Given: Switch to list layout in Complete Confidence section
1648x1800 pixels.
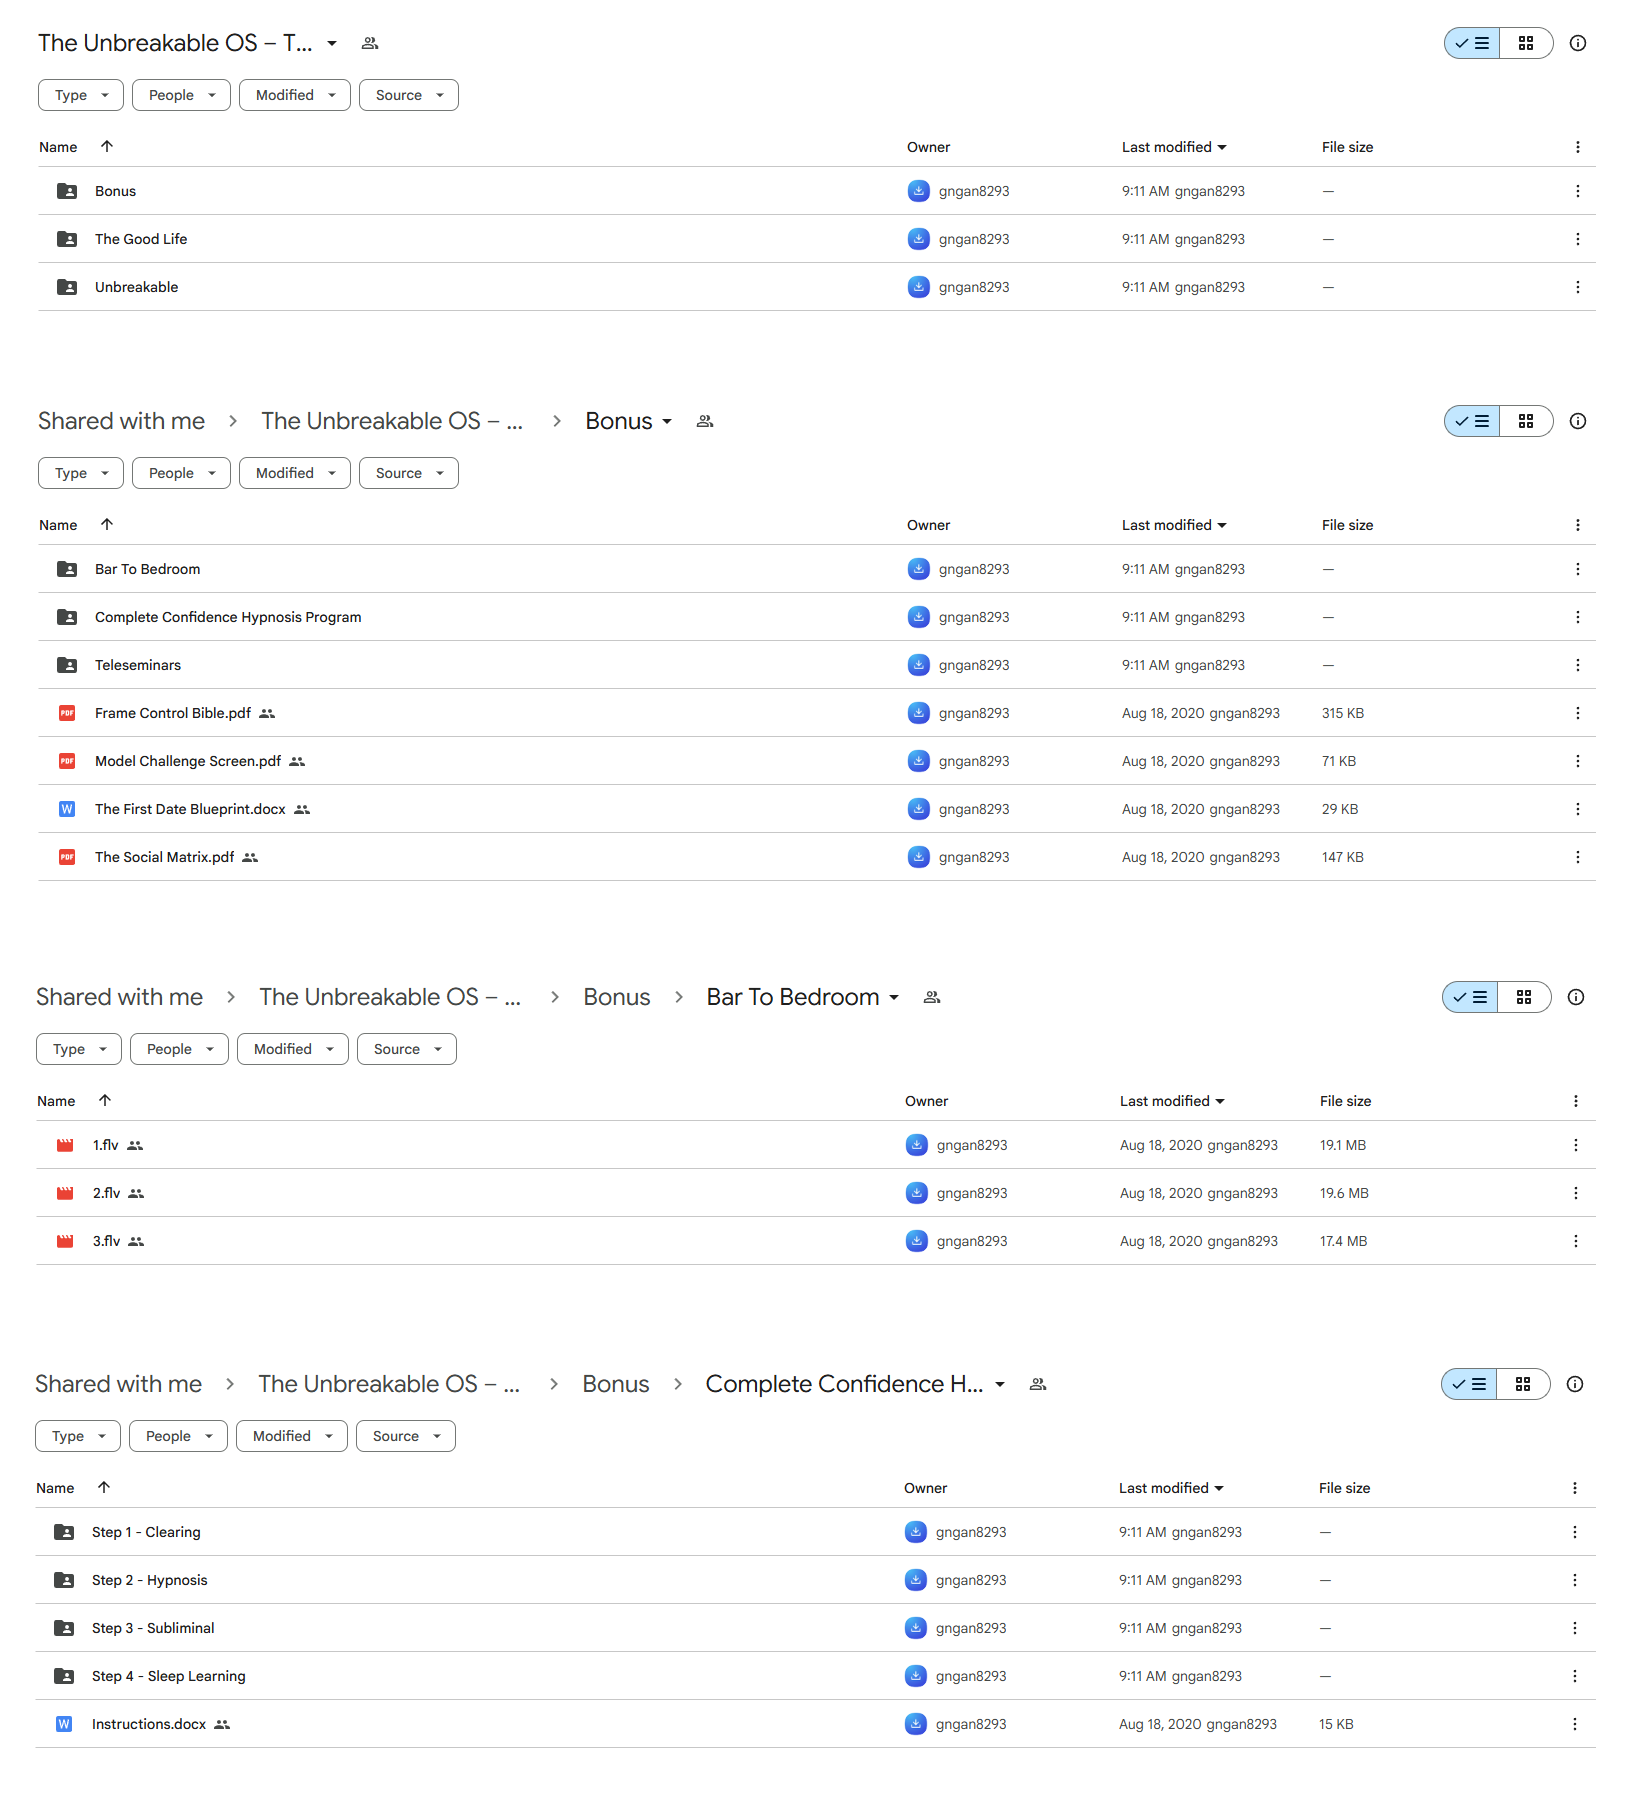Looking at the screenshot, I should coord(1469,1384).
